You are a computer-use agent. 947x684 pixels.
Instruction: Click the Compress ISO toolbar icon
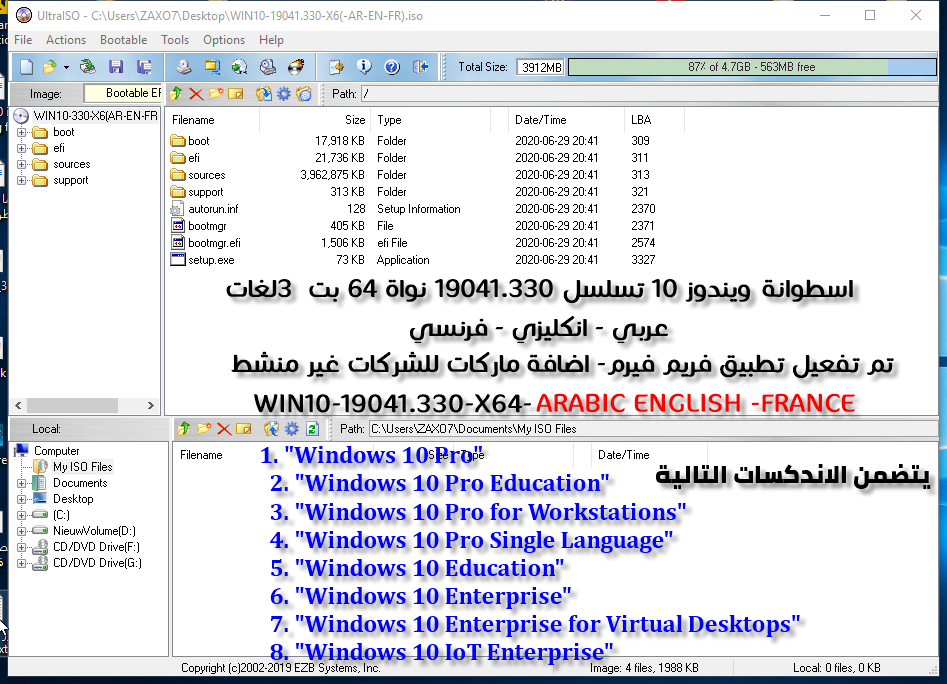tap(212, 66)
